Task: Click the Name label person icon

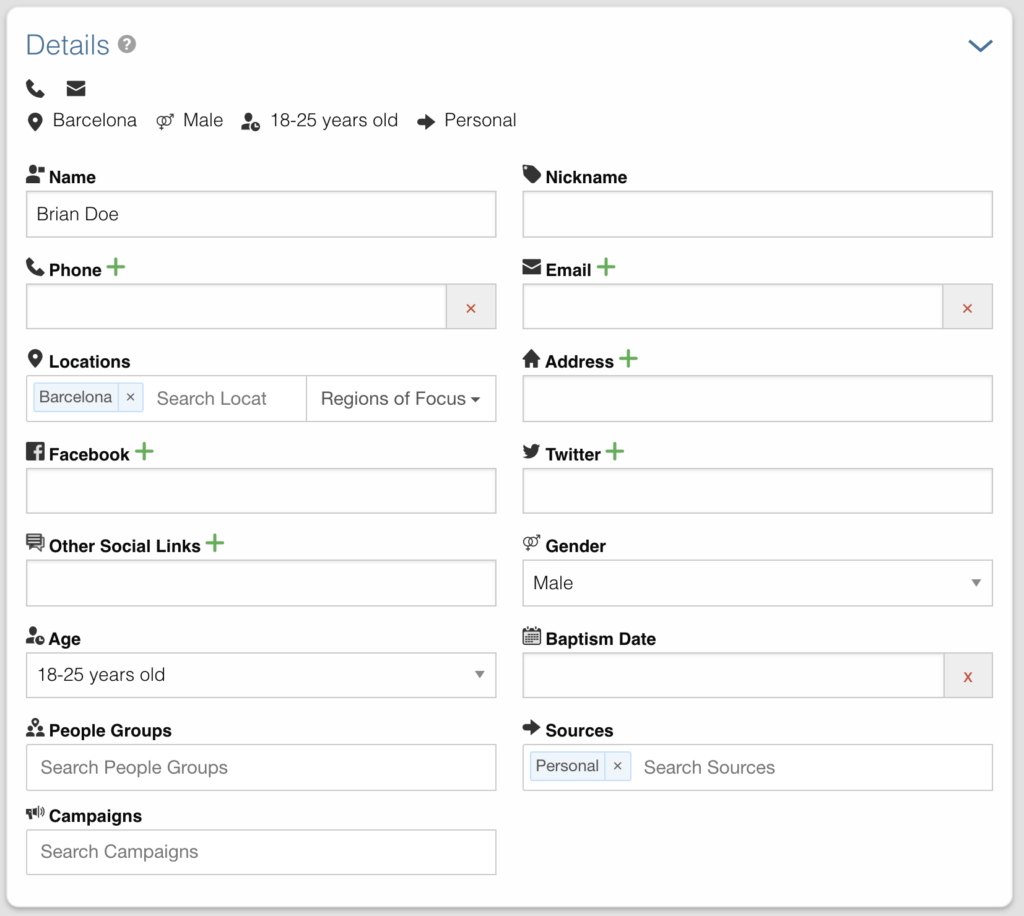Action: click(x=35, y=174)
